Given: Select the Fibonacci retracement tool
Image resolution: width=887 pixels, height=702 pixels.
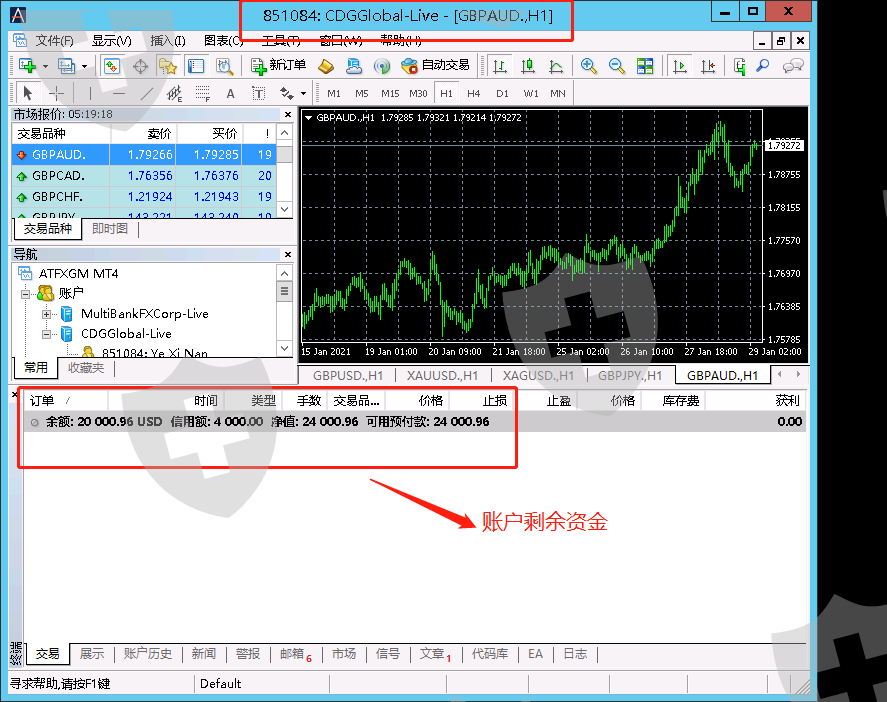Looking at the screenshot, I should click(x=203, y=93).
